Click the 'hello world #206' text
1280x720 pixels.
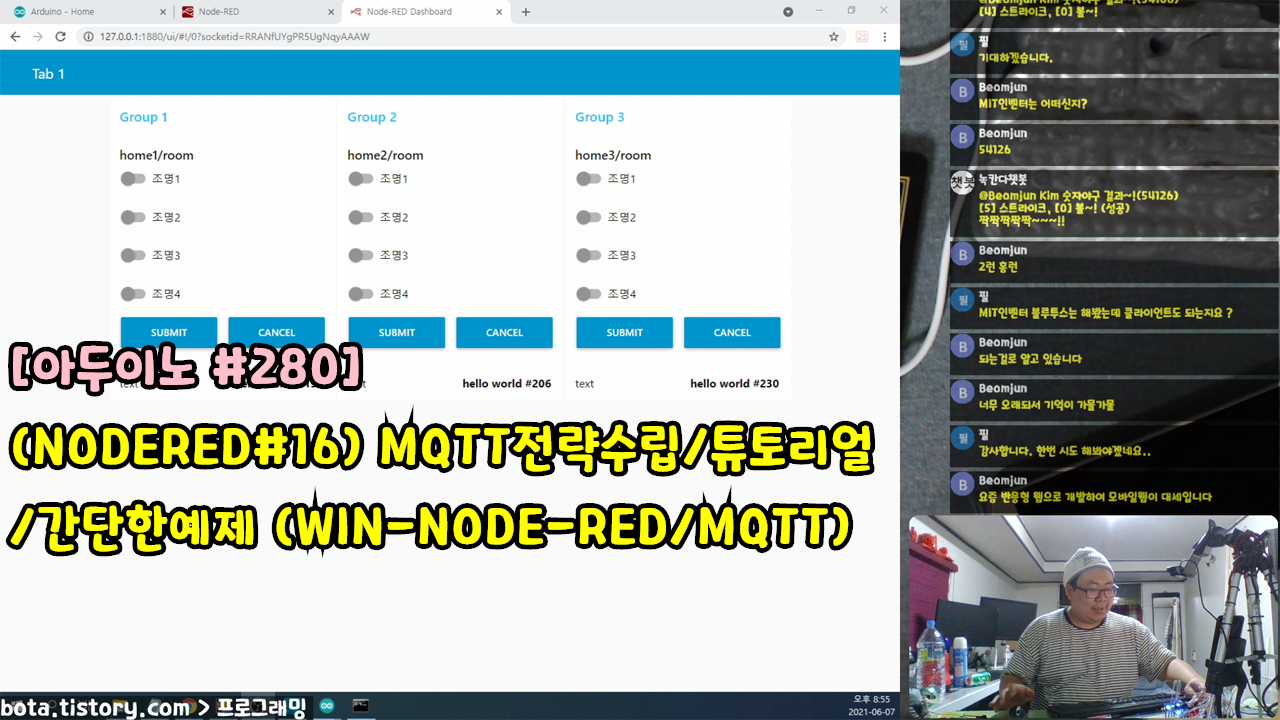click(x=507, y=383)
